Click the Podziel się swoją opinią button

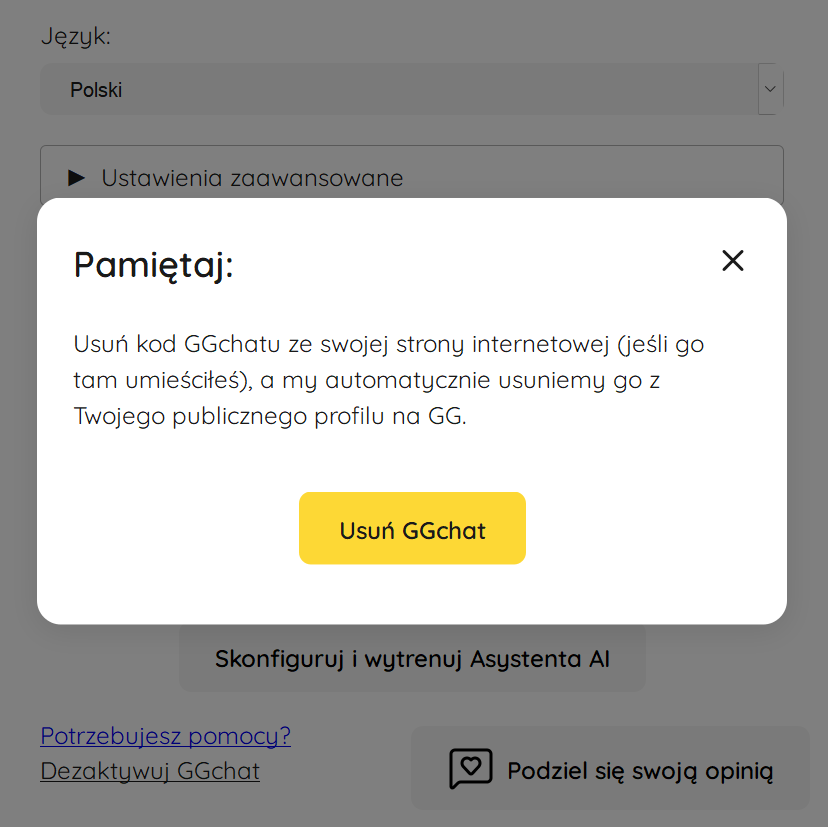click(x=612, y=768)
